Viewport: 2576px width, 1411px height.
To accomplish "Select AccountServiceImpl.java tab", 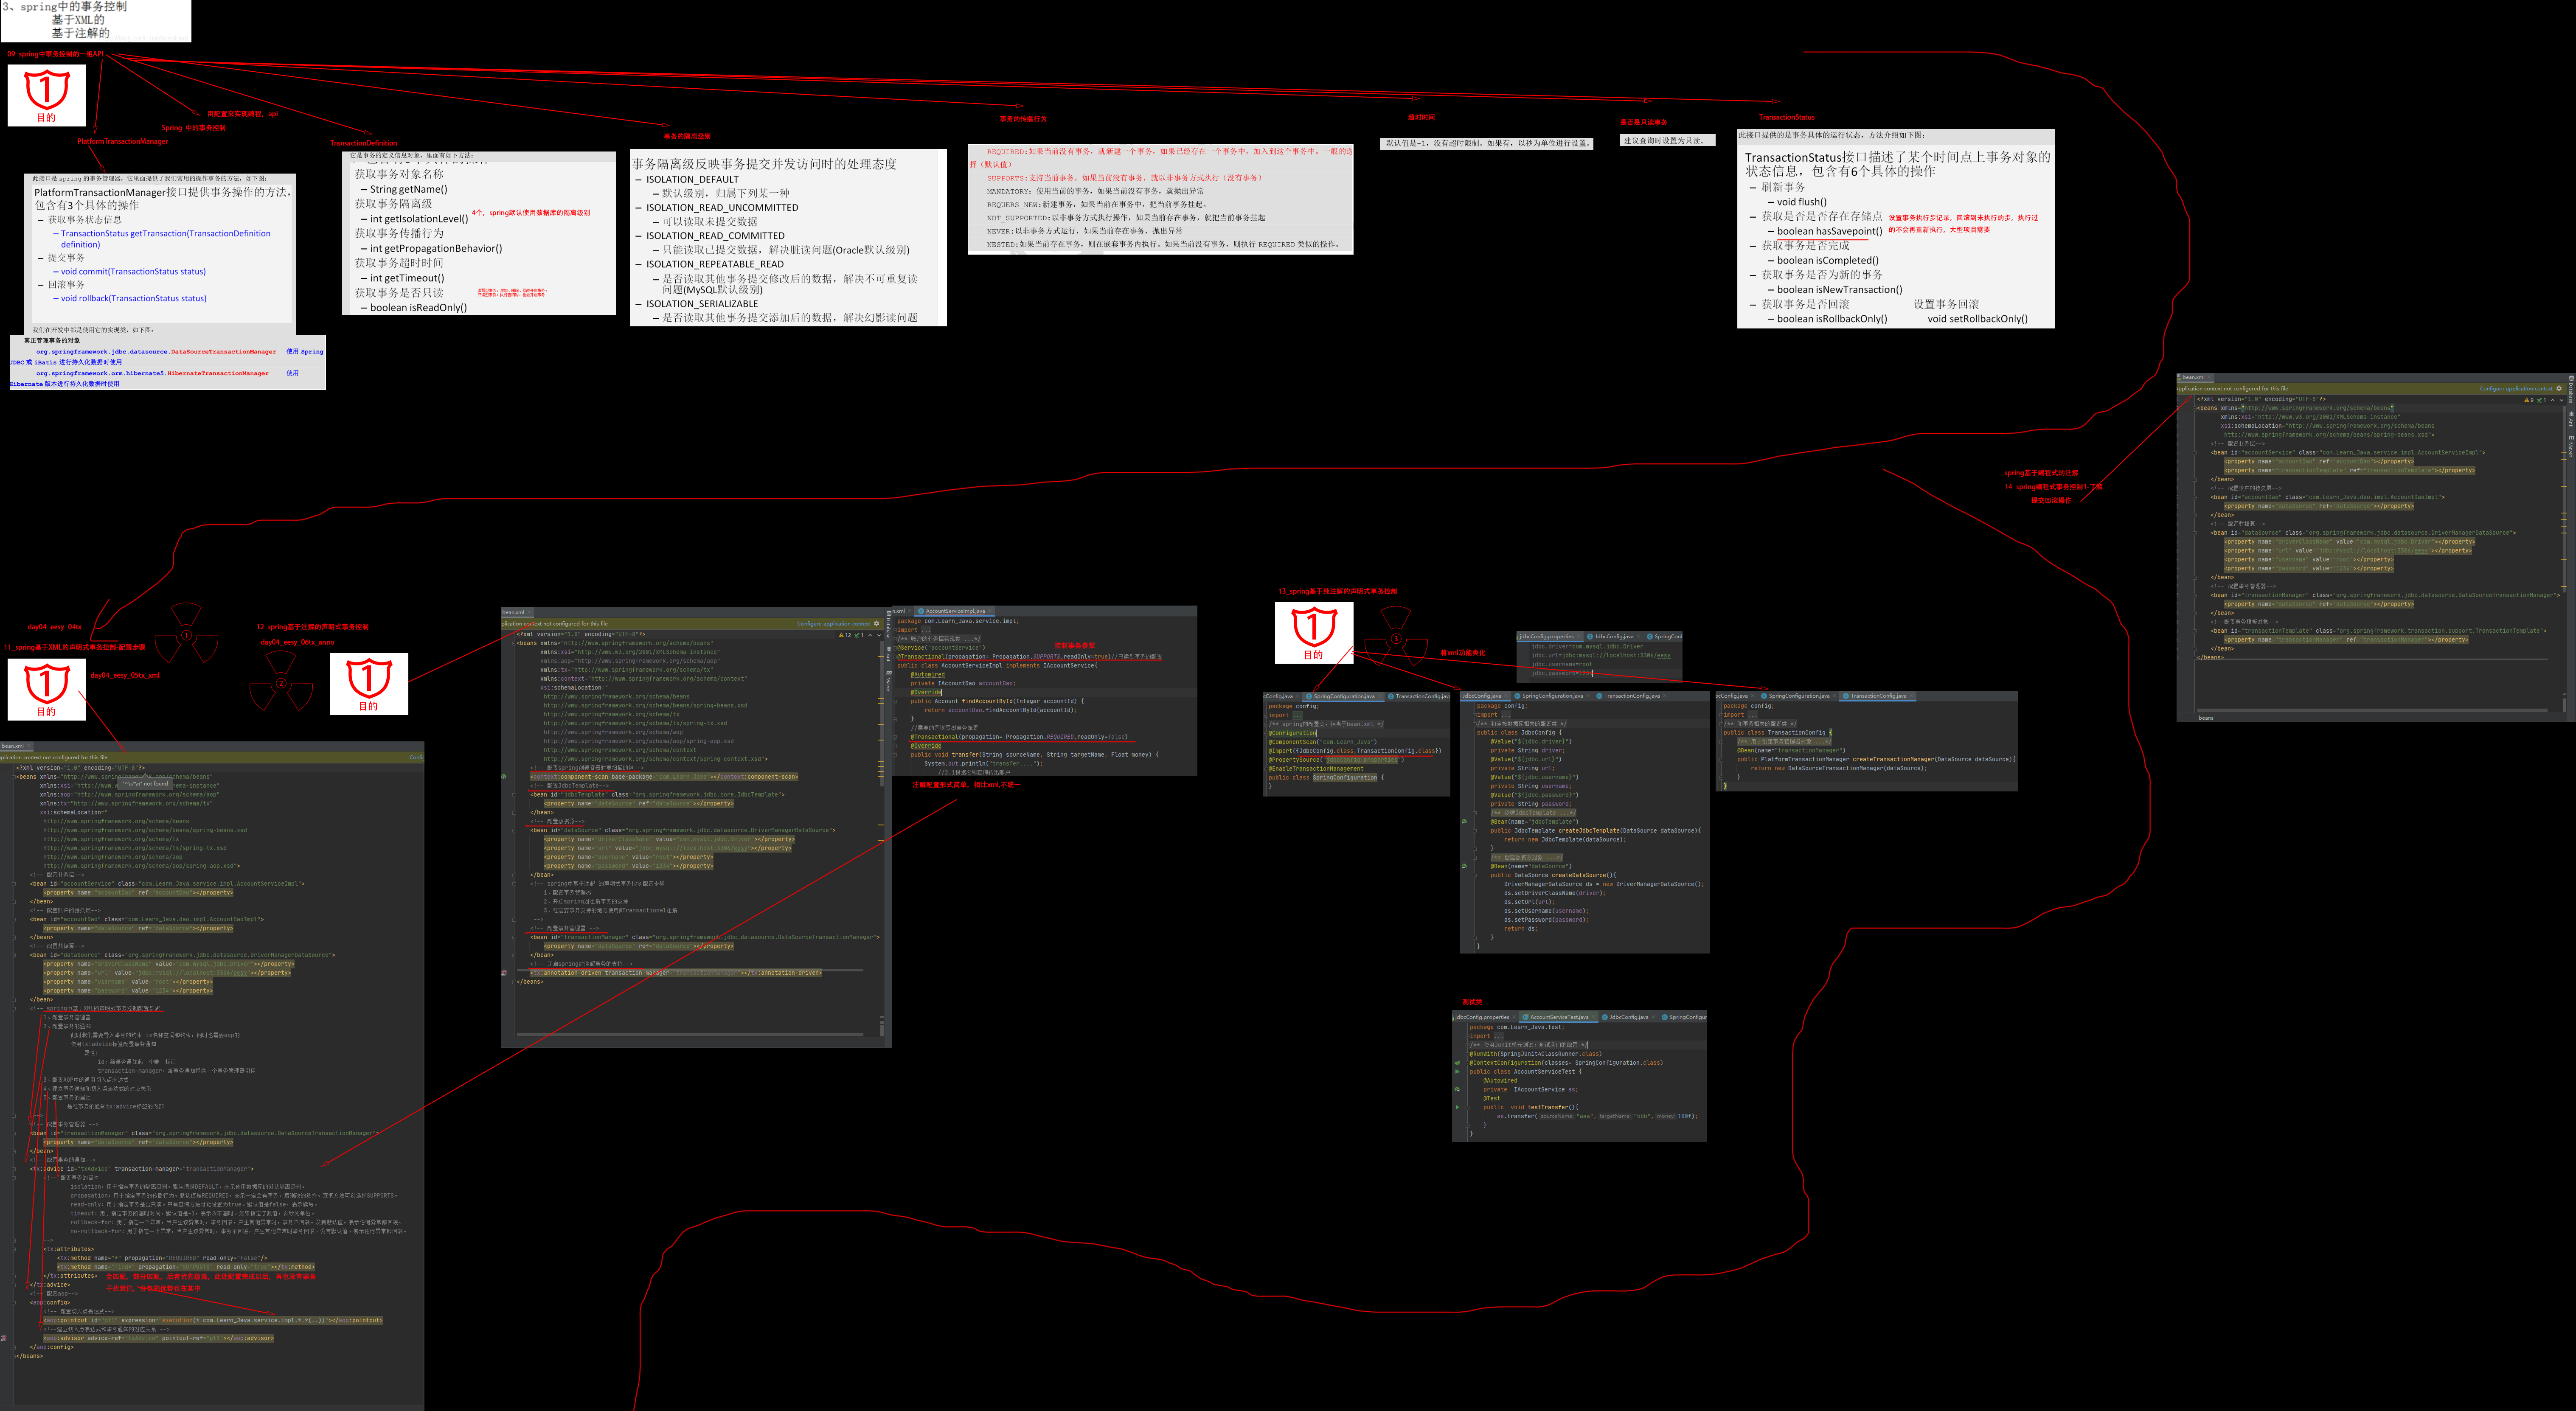I will point(954,611).
